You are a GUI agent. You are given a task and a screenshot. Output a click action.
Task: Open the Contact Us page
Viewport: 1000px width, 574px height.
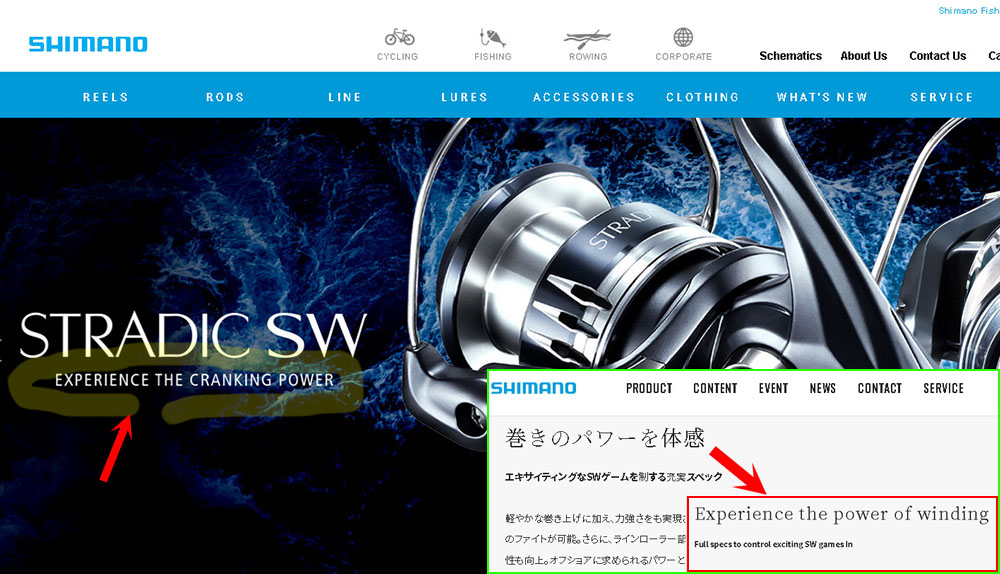(x=937, y=56)
